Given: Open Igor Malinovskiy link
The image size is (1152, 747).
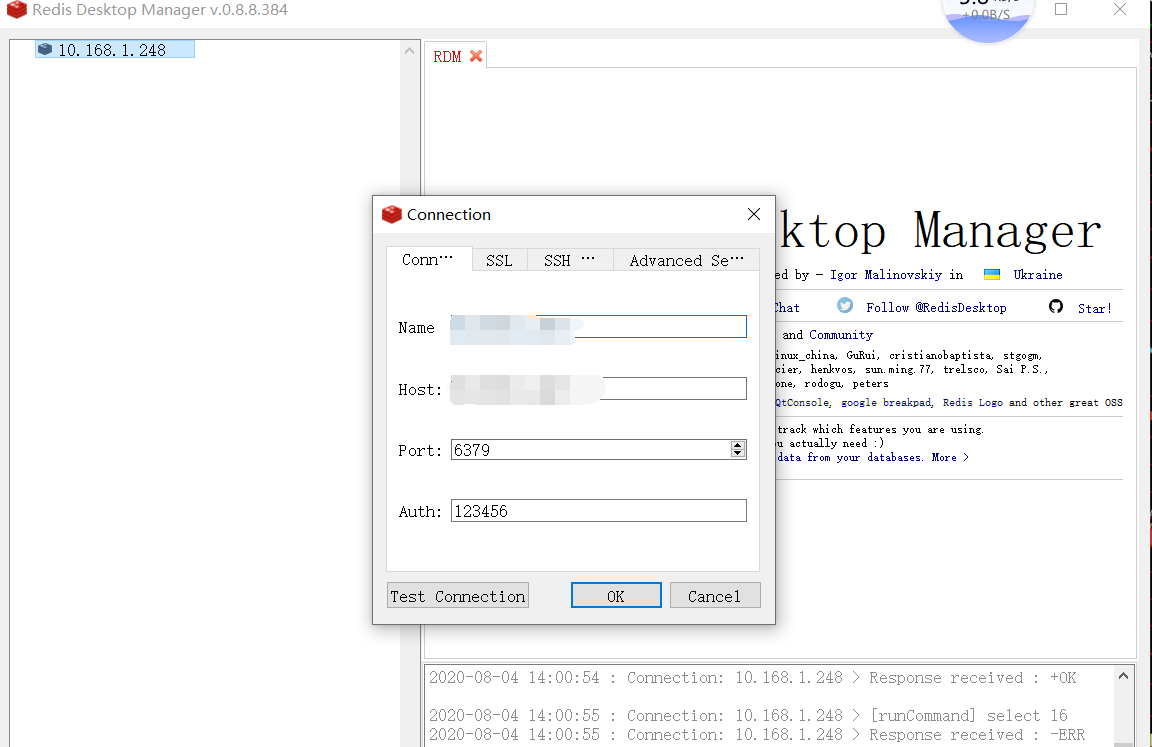Looking at the screenshot, I should (x=885, y=275).
